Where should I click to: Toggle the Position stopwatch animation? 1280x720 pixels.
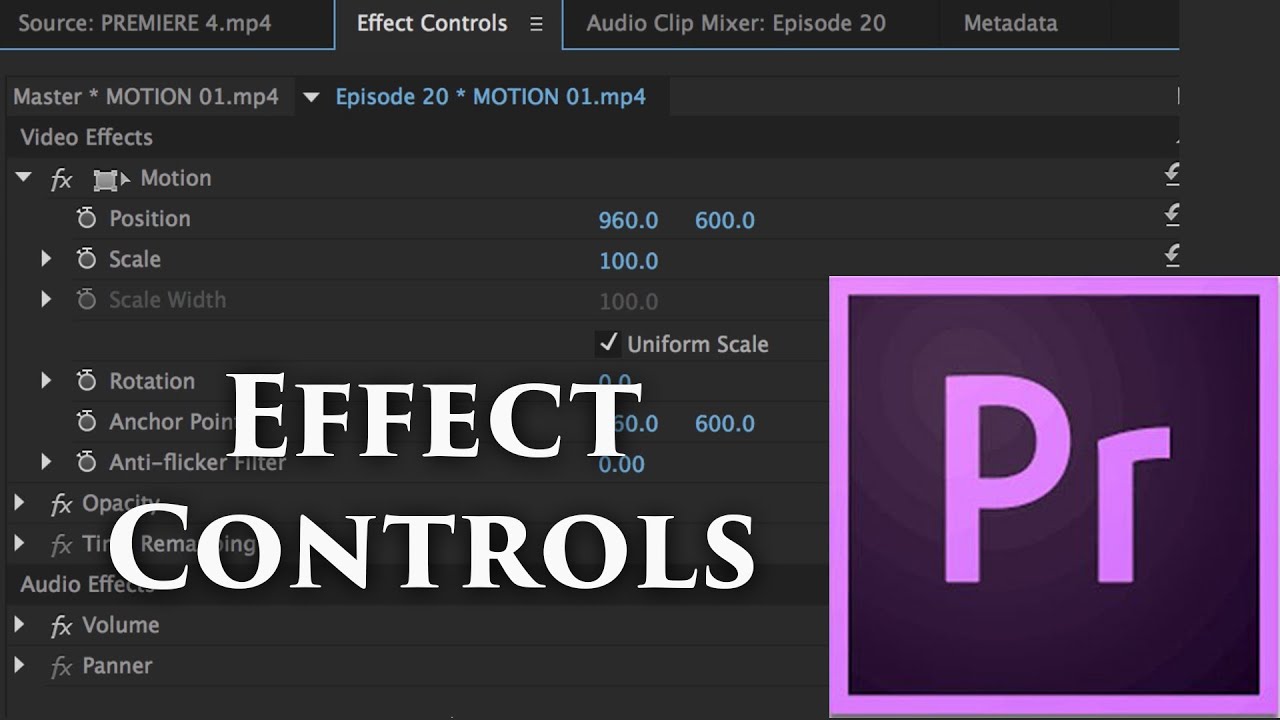point(87,219)
